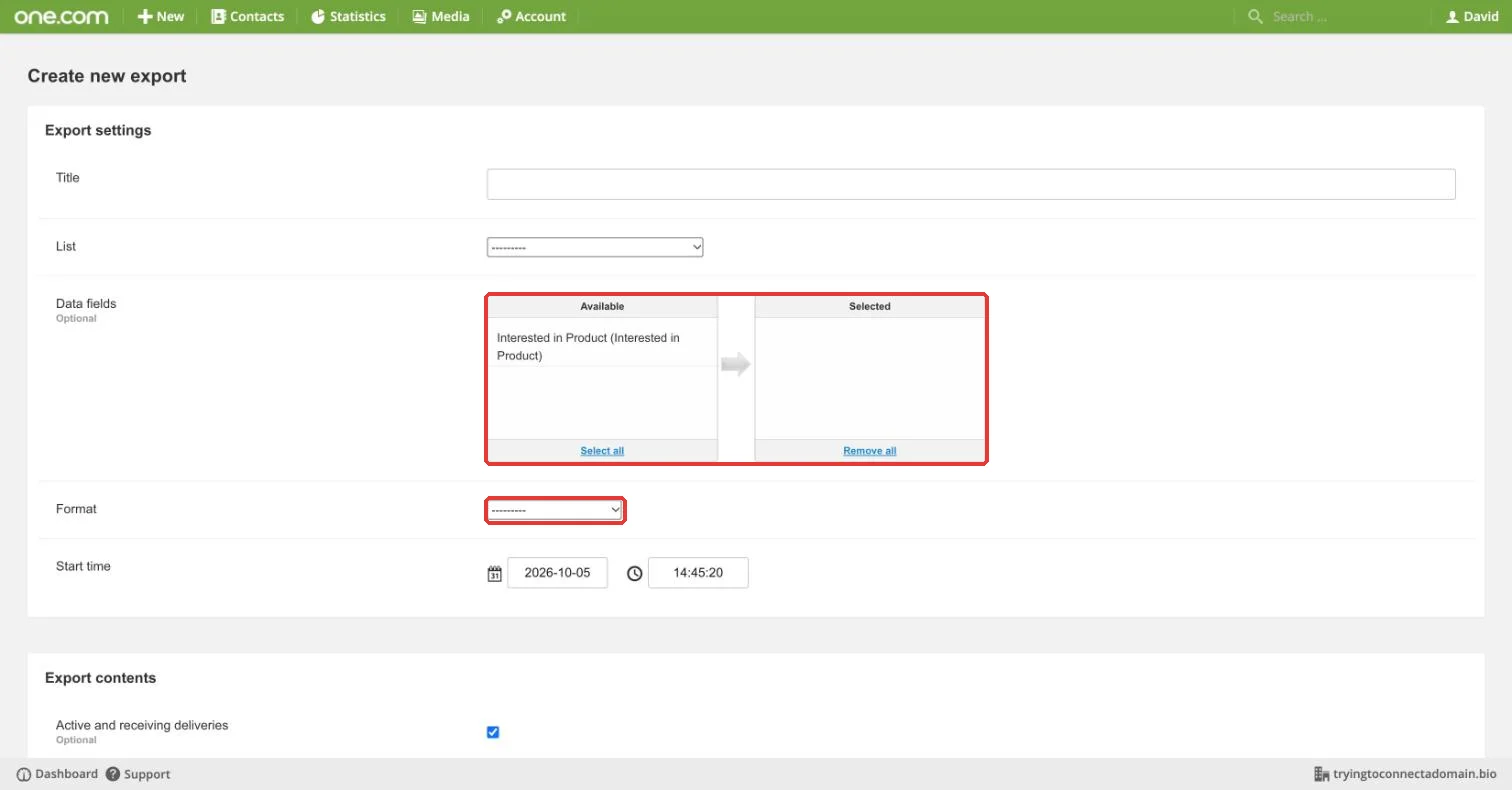The width and height of the screenshot is (1512, 790).
Task: Expand the Format dropdown
Action: click(556, 510)
